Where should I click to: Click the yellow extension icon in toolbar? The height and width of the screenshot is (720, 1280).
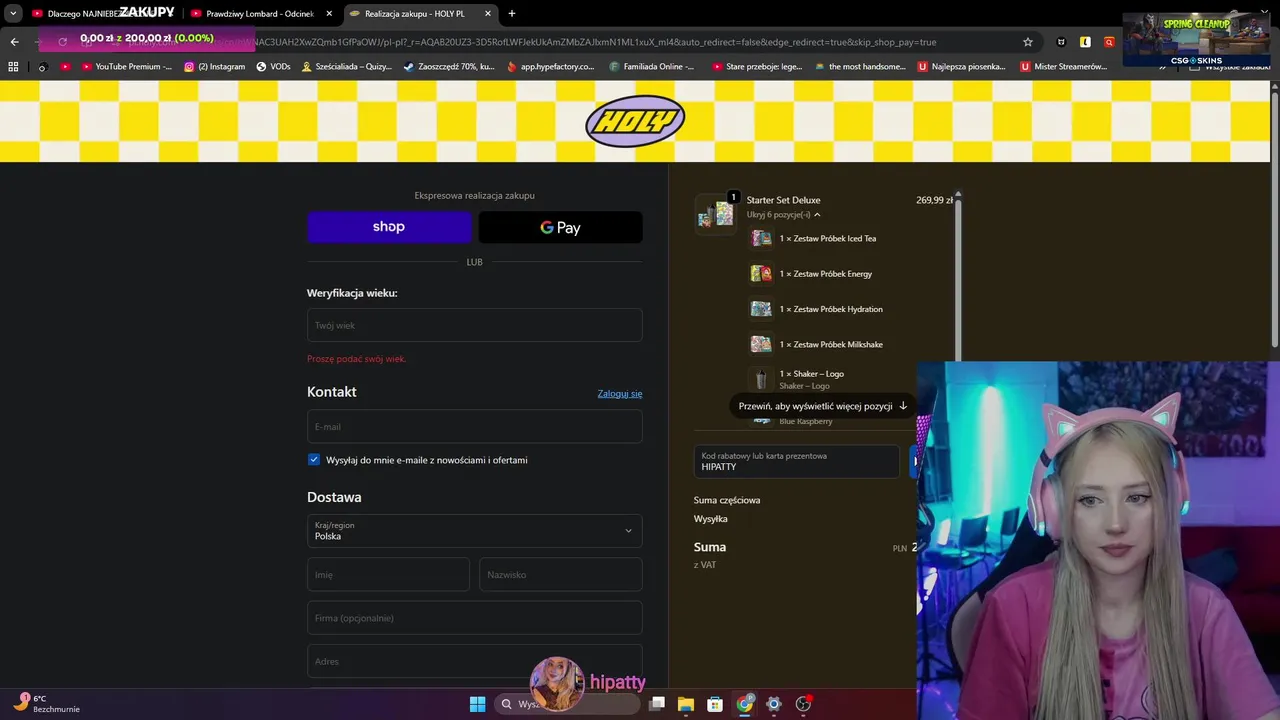point(1085,42)
